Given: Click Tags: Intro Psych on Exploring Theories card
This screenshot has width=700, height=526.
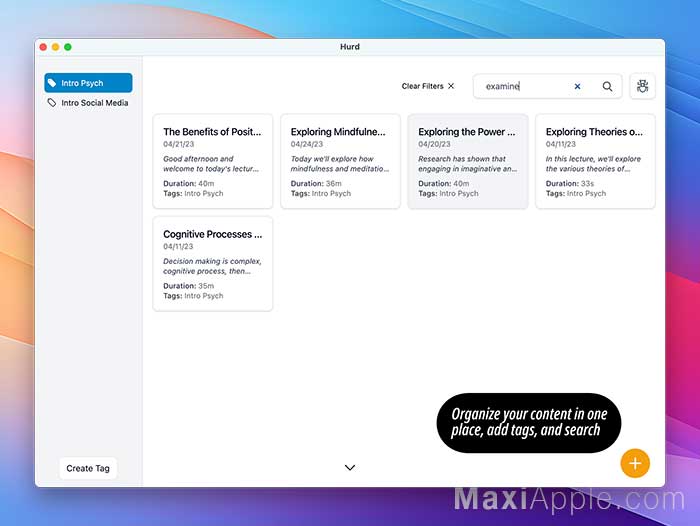Looking at the screenshot, I should pos(576,193).
